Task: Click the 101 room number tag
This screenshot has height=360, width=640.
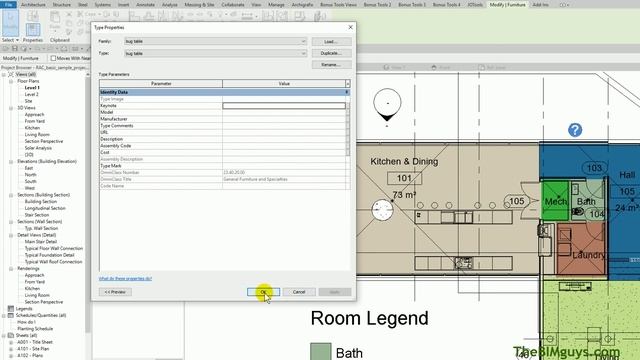Action: click(404, 178)
